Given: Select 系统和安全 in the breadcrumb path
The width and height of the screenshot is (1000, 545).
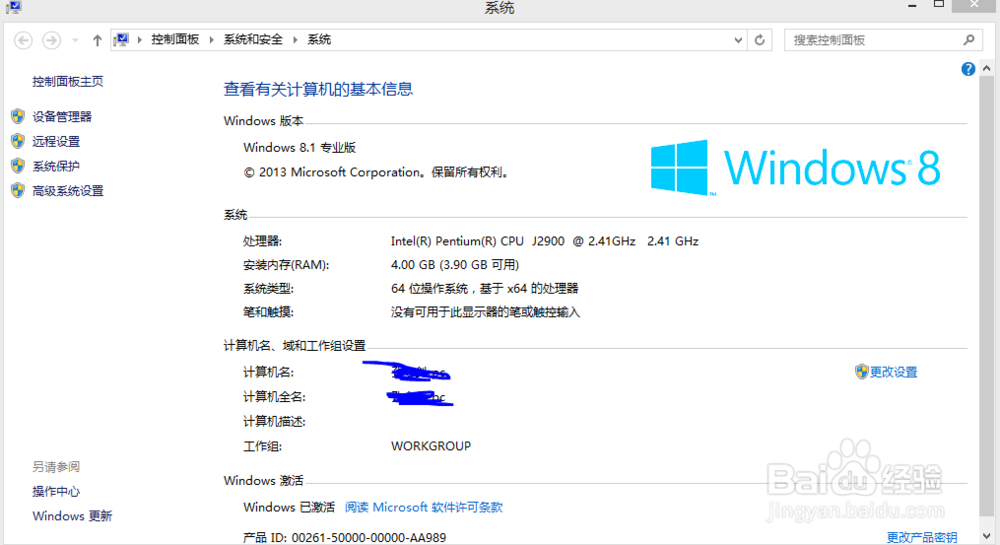Looking at the screenshot, I should 253,40.
